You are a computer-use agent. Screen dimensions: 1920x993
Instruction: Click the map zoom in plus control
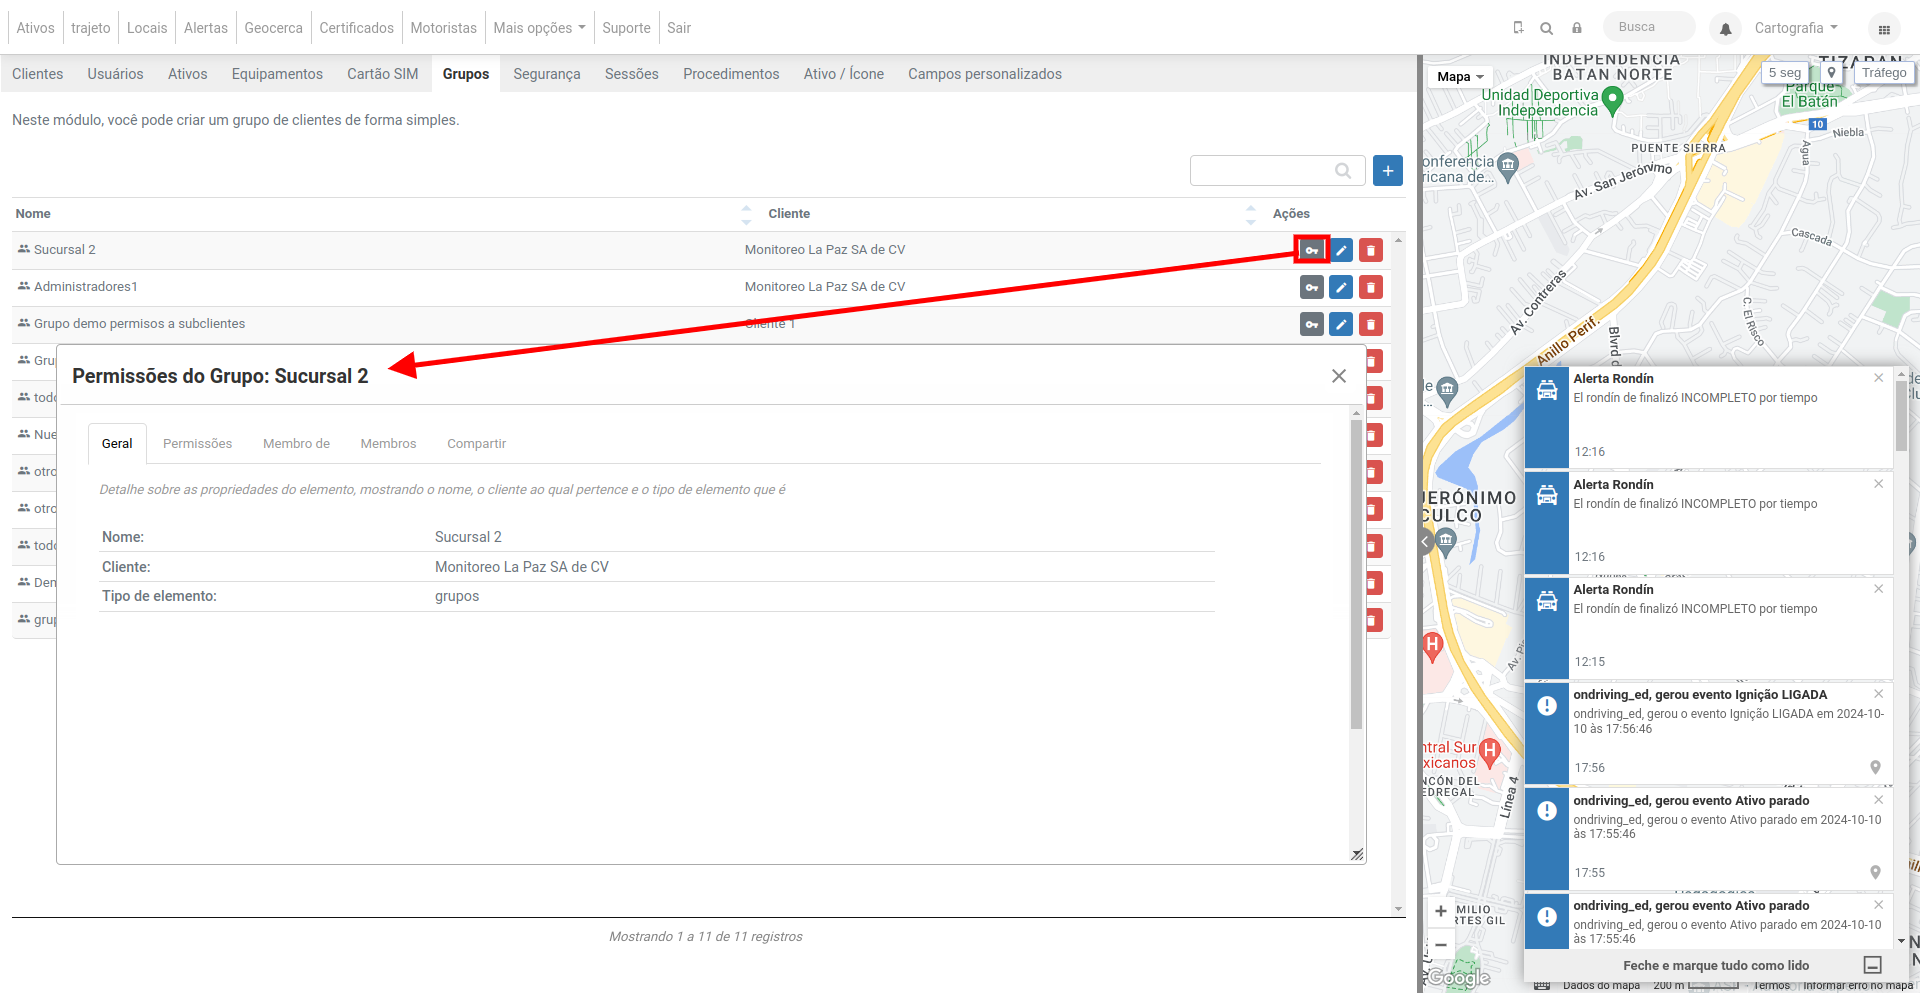point(1441,911)
